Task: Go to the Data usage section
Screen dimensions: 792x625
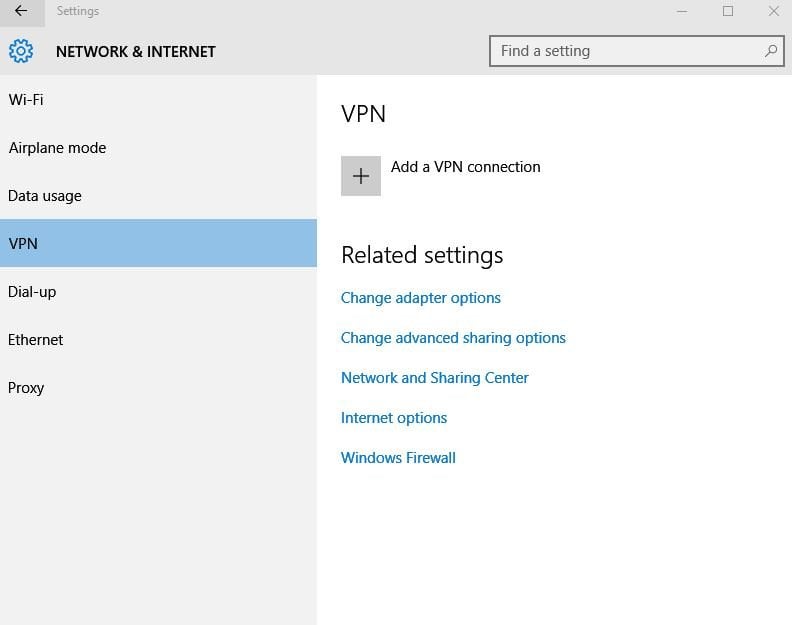Action: pyautogui.click(x=158, y=196)
